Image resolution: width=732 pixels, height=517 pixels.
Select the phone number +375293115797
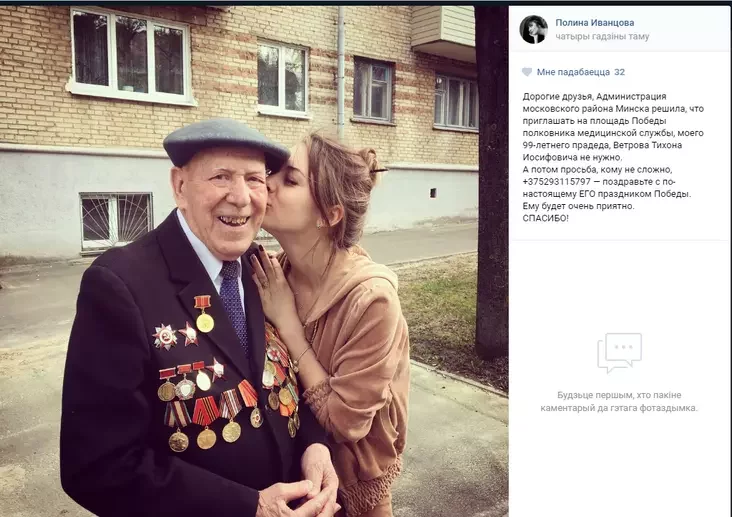[556, 182]
